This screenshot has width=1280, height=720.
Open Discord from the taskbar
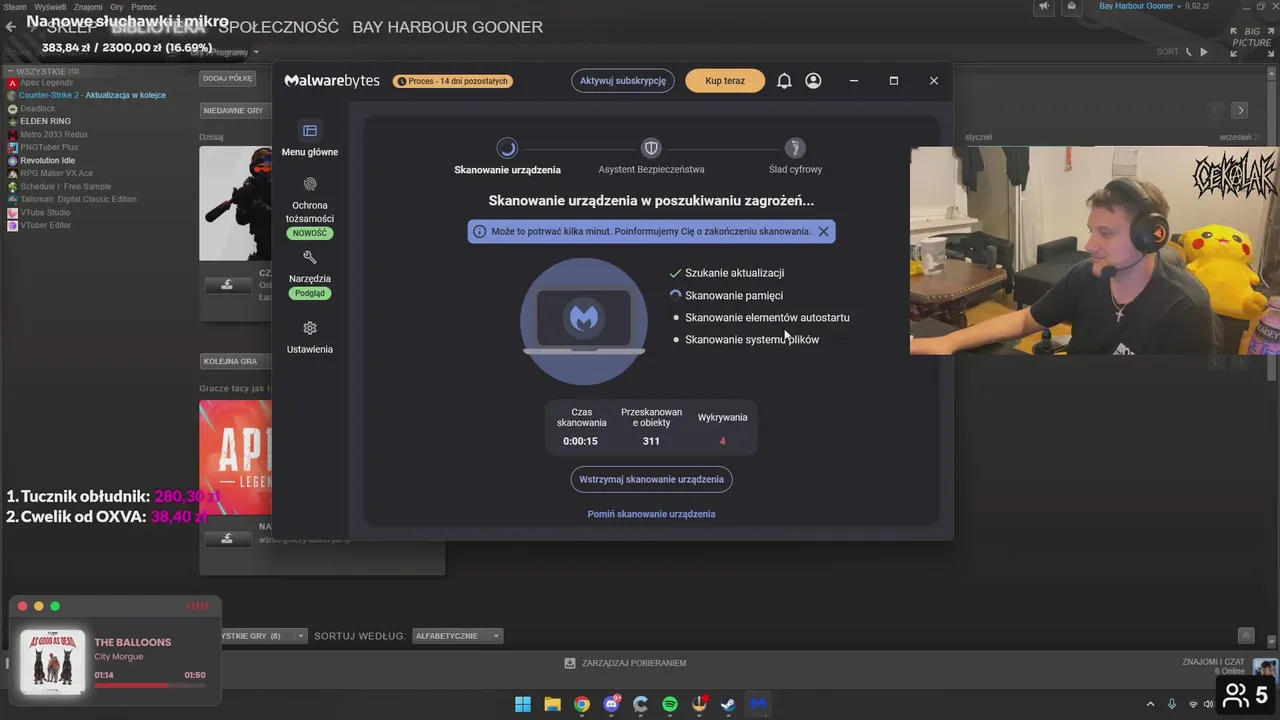tap(611, 704)
